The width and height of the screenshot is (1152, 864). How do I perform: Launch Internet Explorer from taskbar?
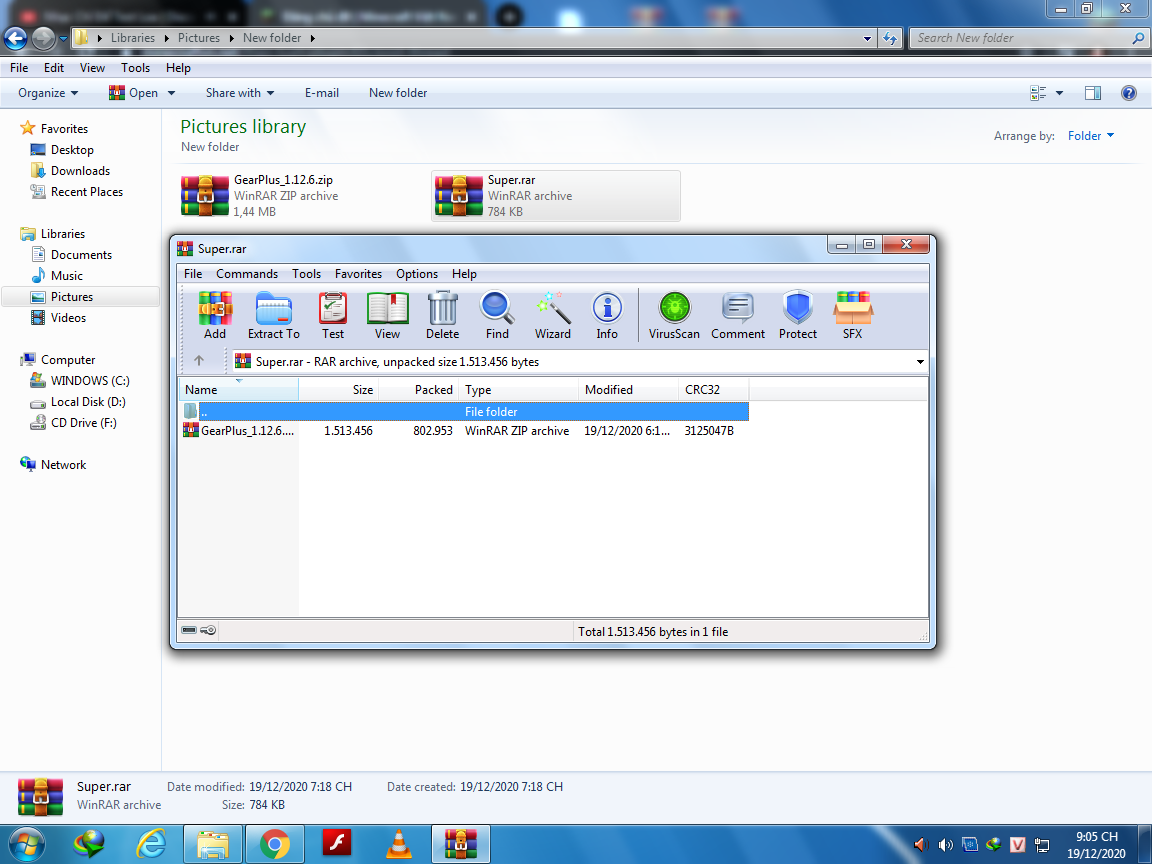click(x=151, y=844)
